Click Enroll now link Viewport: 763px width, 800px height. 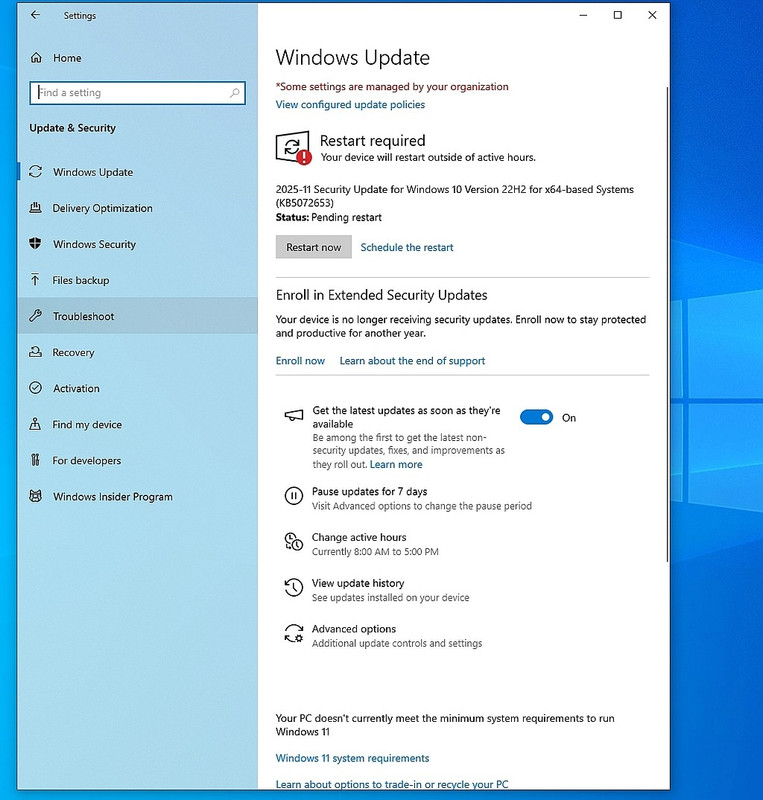point(300,361)
